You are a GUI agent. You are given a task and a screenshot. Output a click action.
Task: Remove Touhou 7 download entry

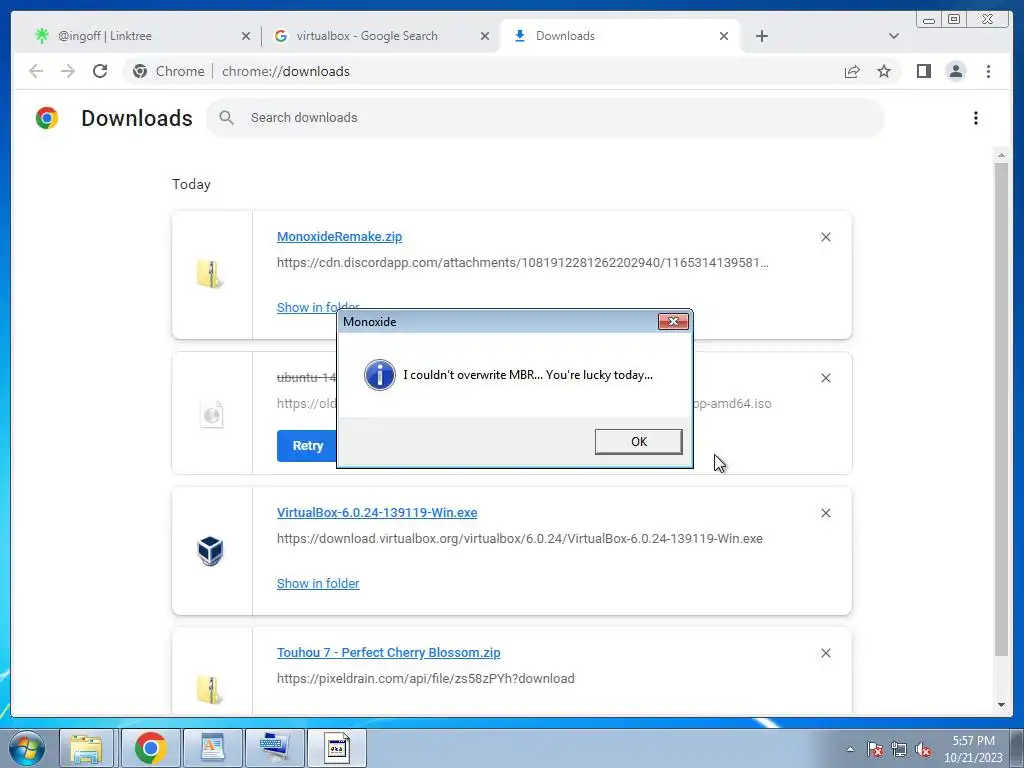[825, 653]
